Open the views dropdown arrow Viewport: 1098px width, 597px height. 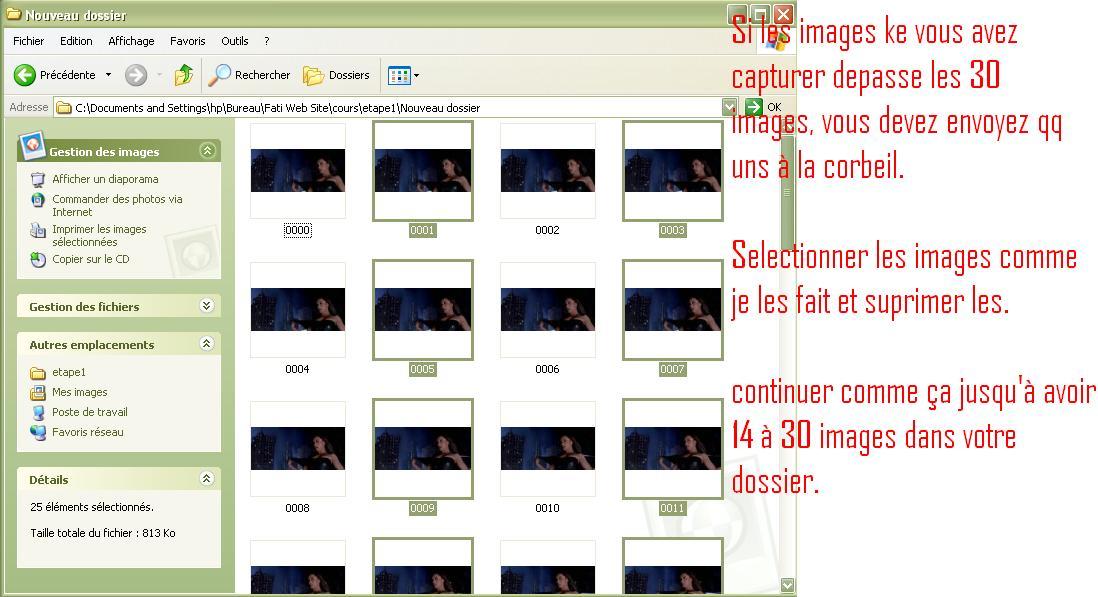[417, 75]
